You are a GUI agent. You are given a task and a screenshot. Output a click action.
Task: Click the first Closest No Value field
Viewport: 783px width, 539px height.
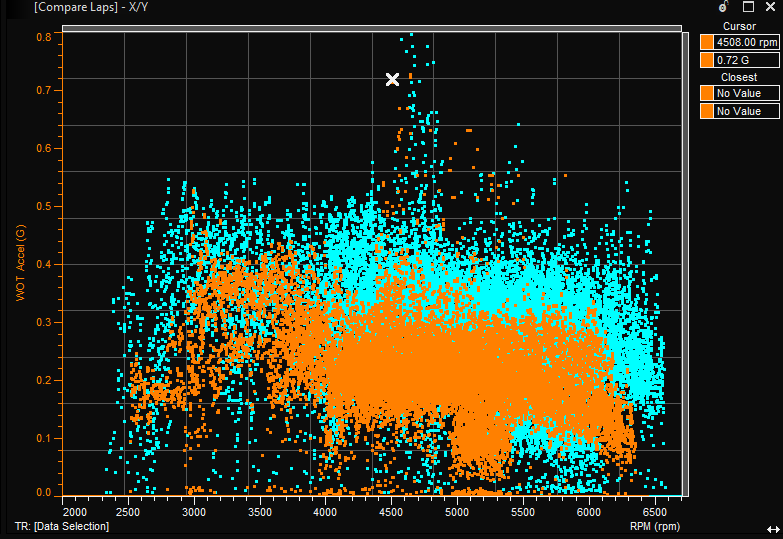pos(745,94)
